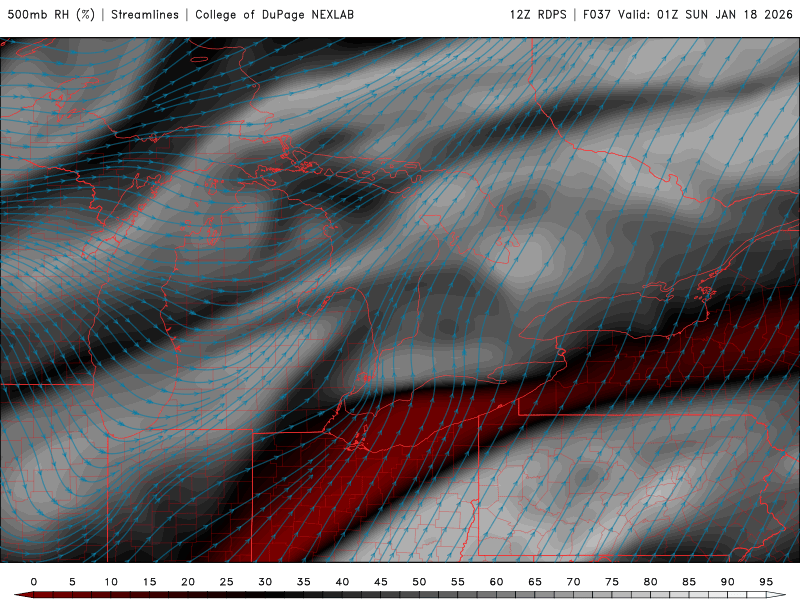Click the "500mb RH (%)" title text
The width and height of the screenshot is (800, 600).
(x=51, y=14)
